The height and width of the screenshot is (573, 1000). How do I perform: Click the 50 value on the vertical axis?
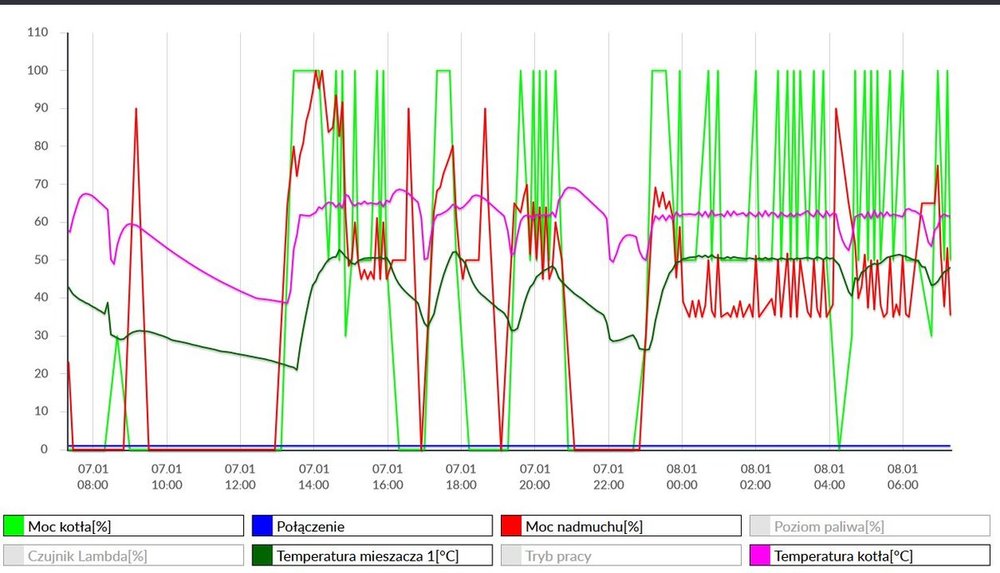pyautogui.click(x=40, y=260)
